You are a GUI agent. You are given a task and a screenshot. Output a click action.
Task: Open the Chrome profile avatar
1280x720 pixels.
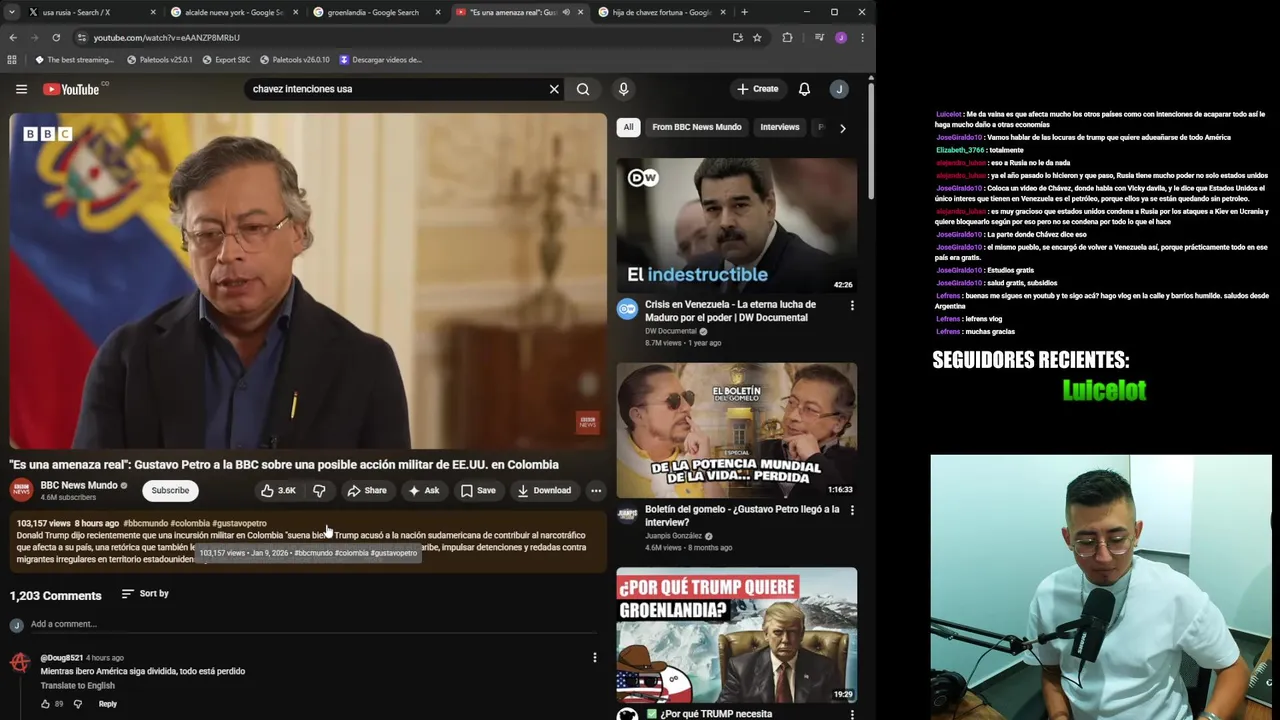tap(841, 37)
